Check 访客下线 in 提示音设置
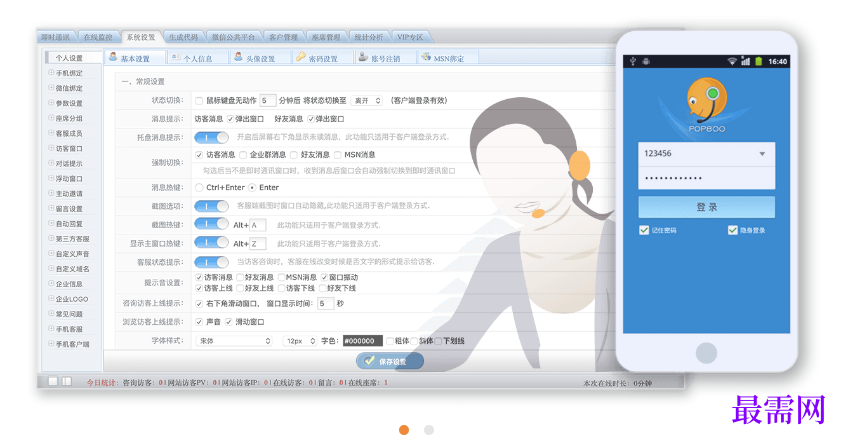 click(x=282, y=288)
